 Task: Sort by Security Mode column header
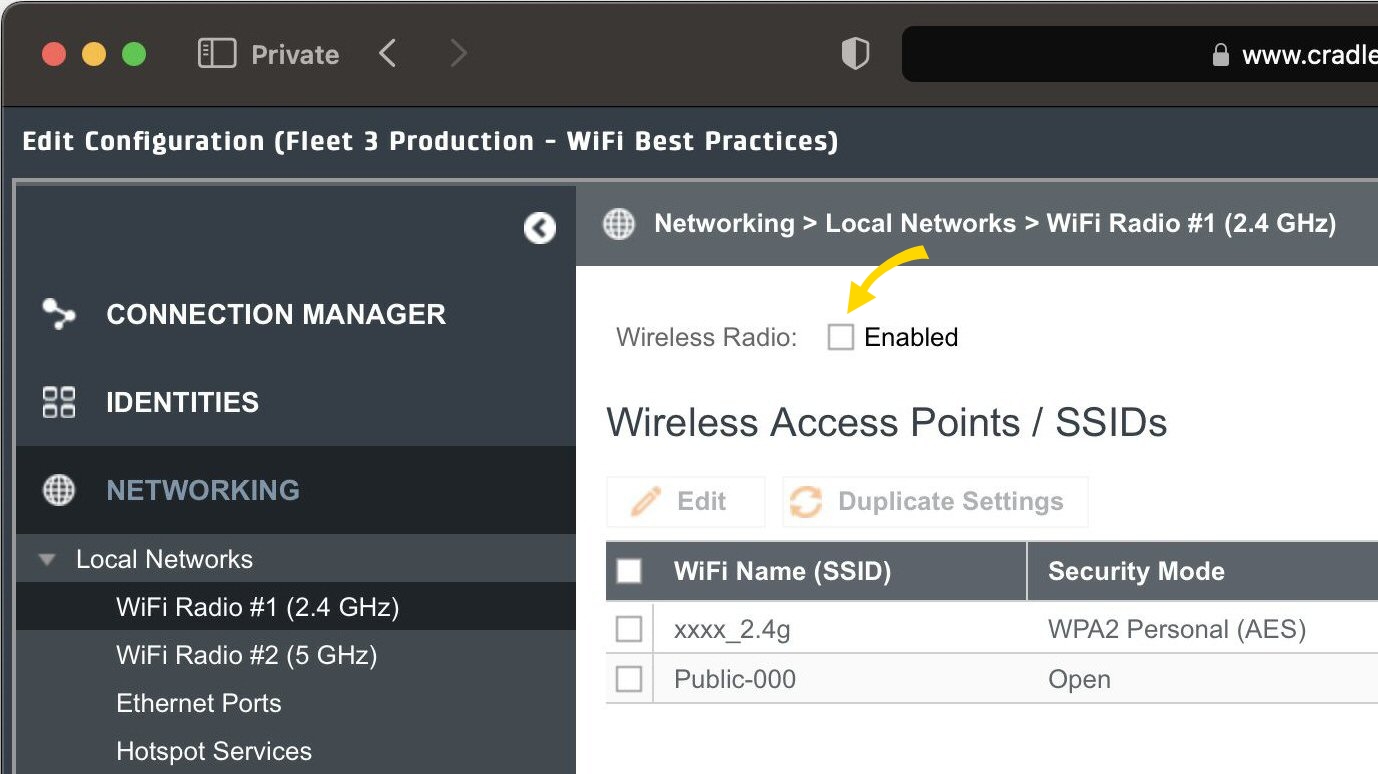click(x=1136, y=571)
